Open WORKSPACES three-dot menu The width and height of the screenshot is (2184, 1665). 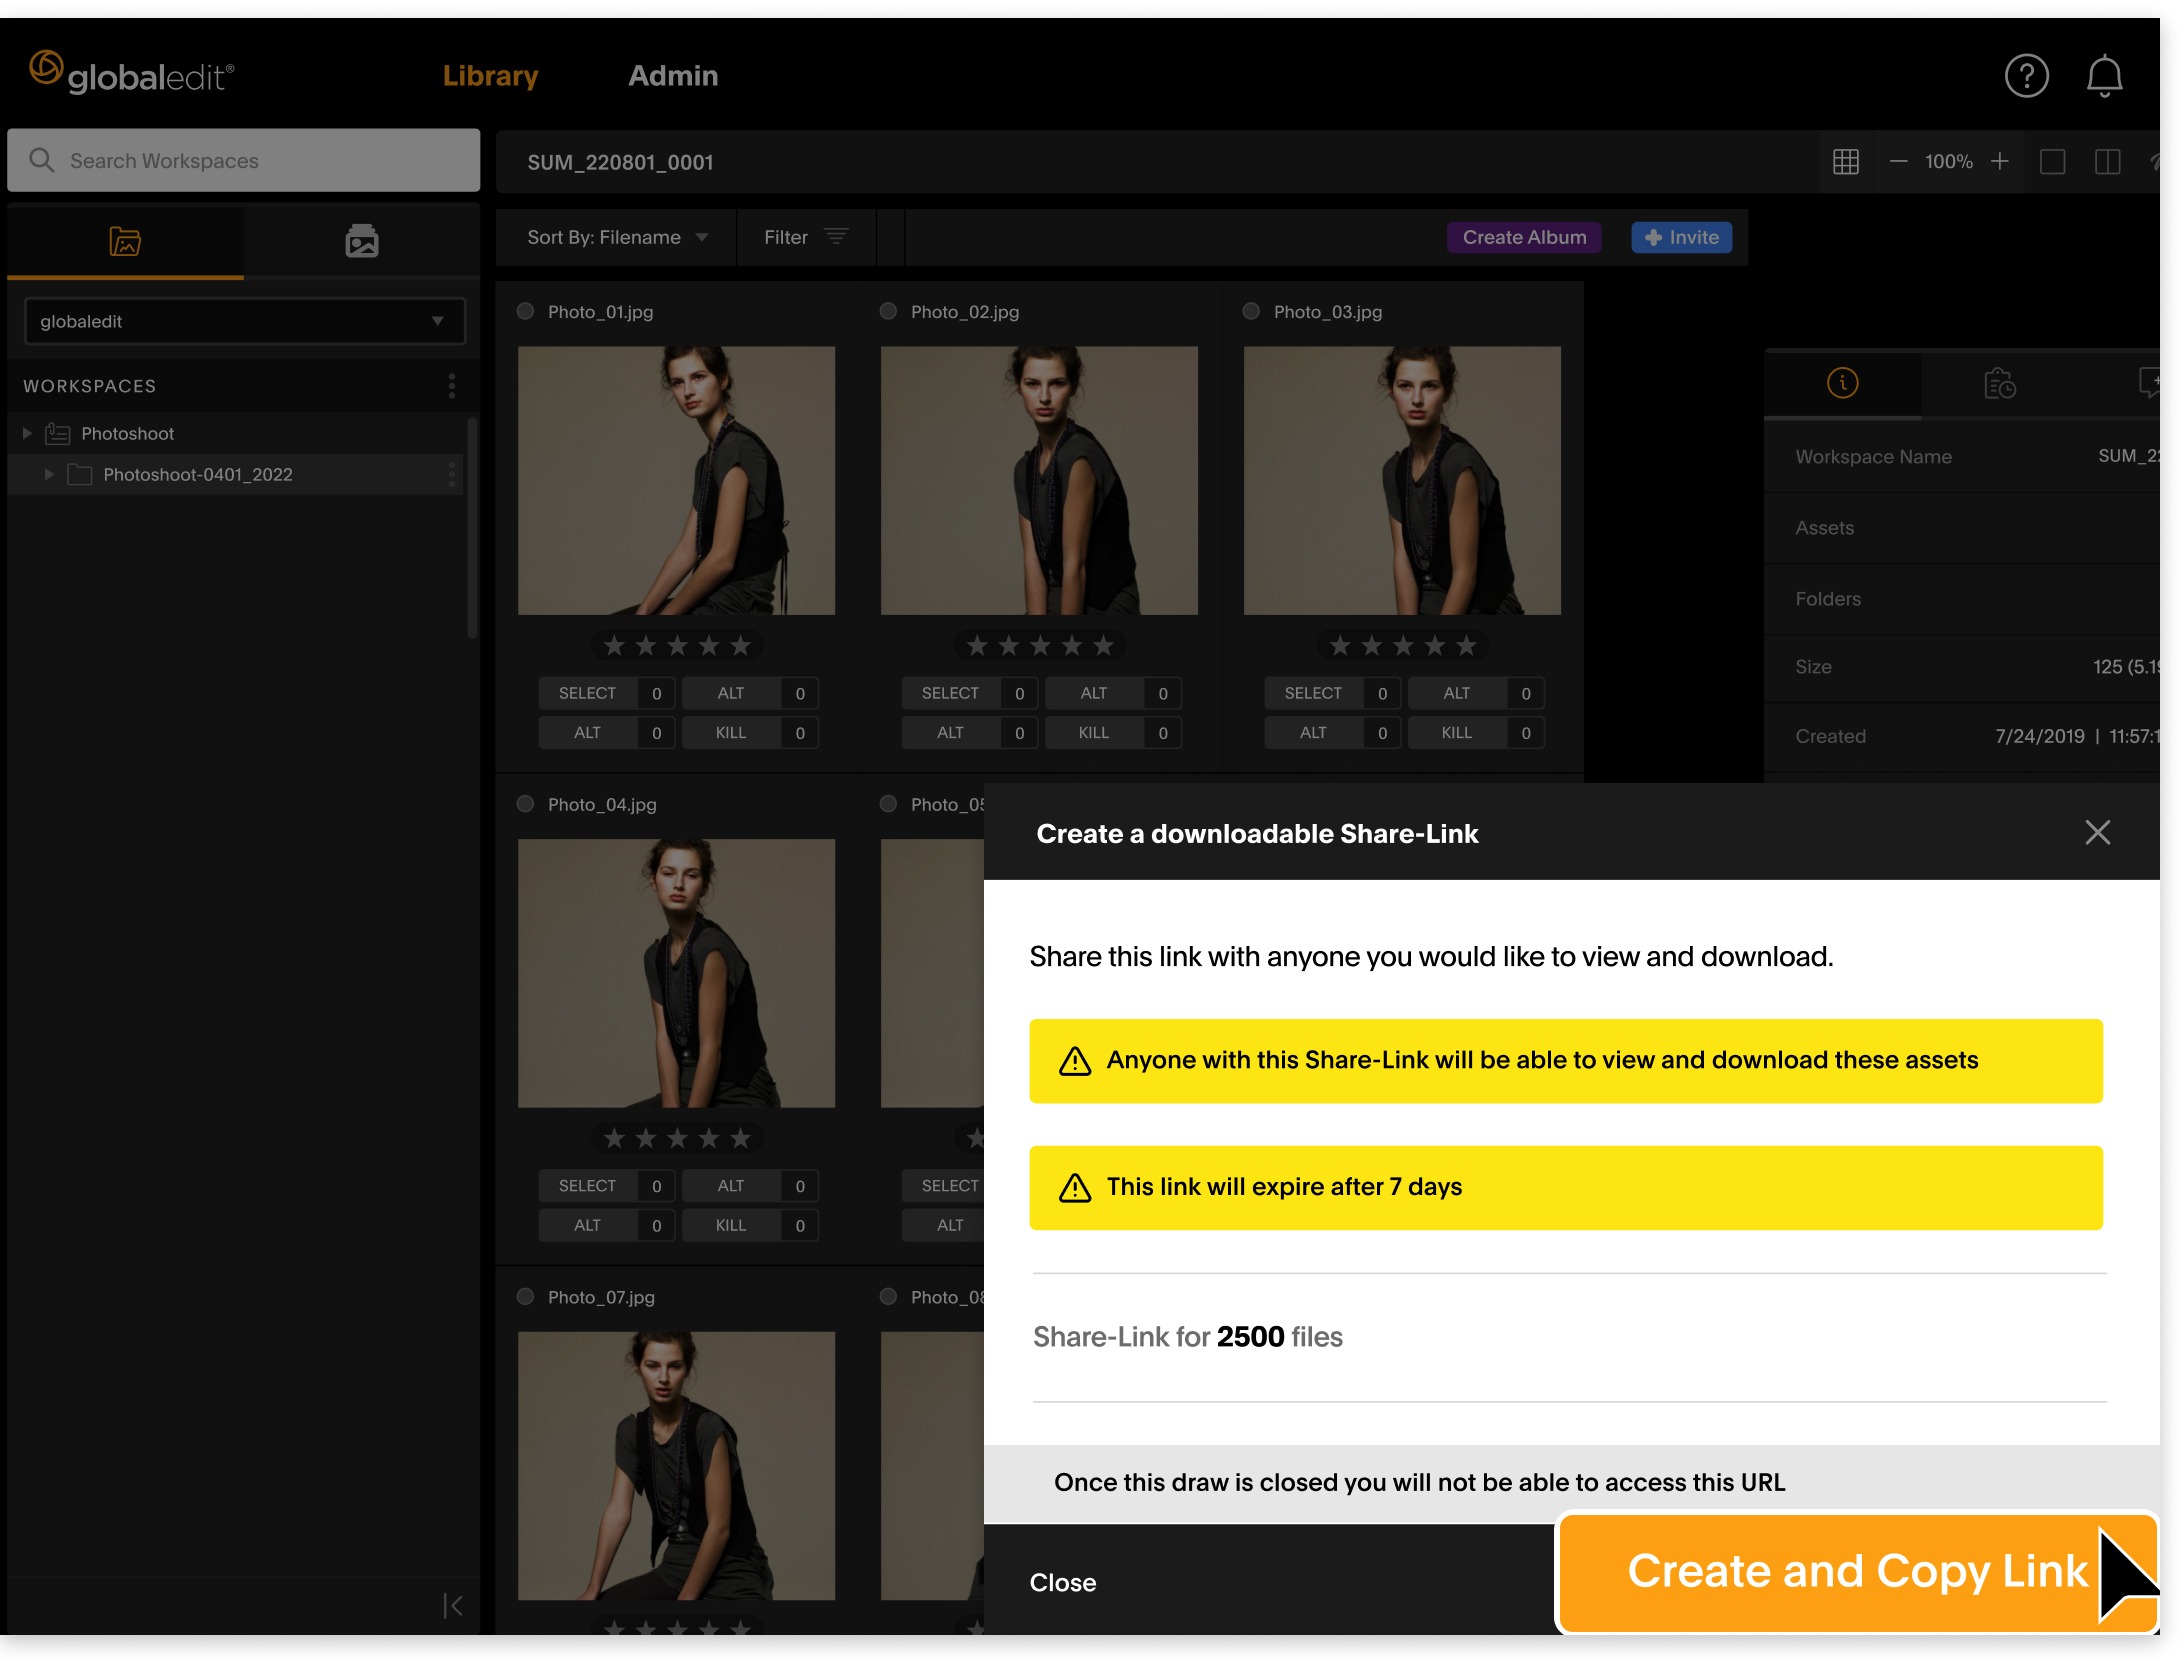pyautogui.click(x=452, y=386)
